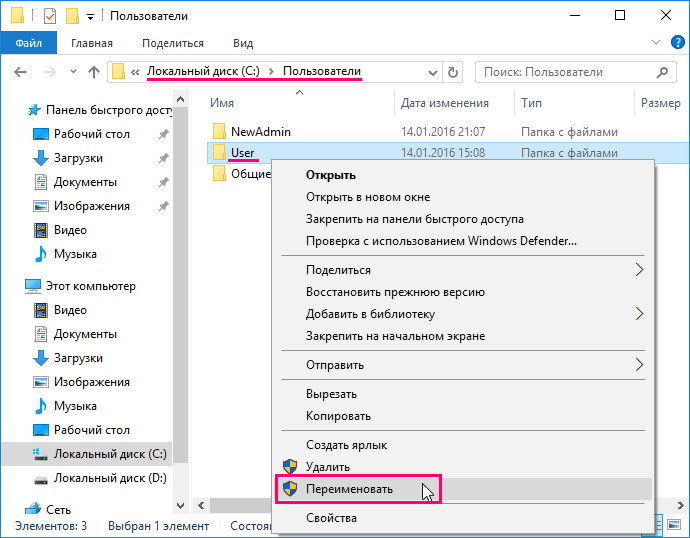This screenshot has width=690, height=538.
Task: Sort by Дата изменения column header
Action: coord(444,103)
